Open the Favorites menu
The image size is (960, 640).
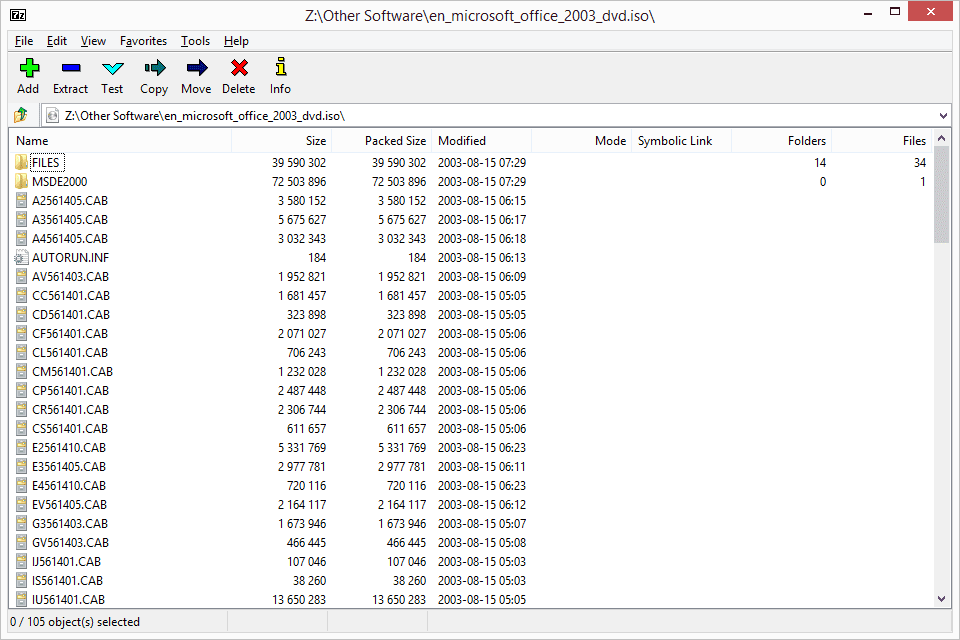pos(143,41)
